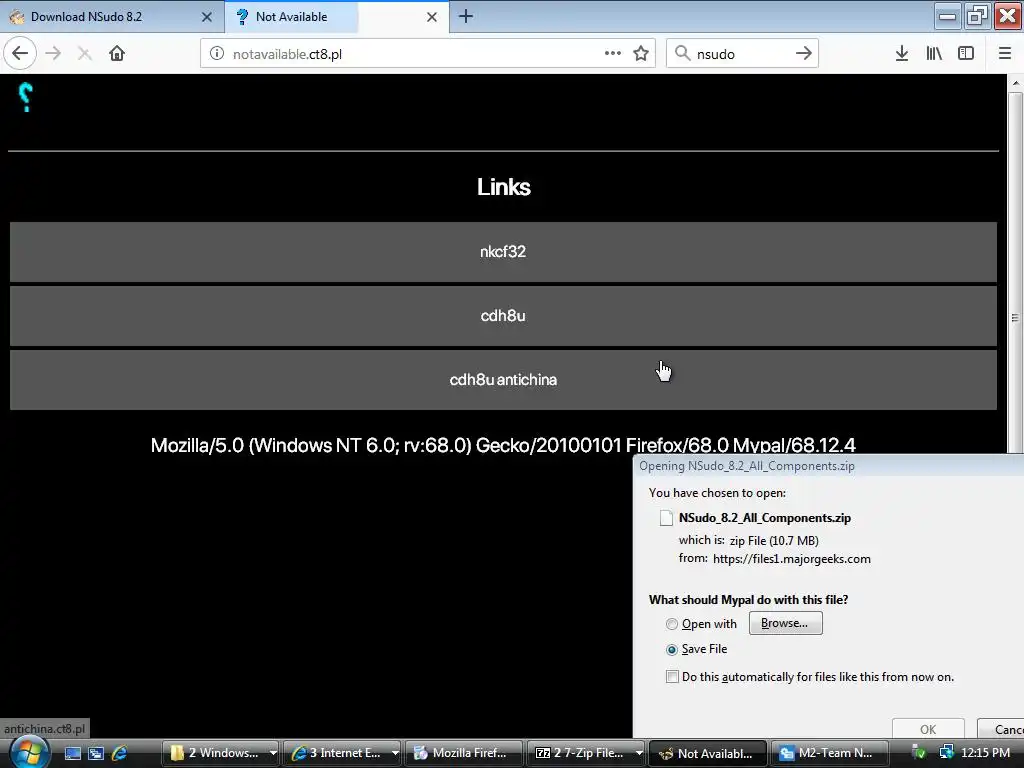Select the Save File radio button
This screenshot has width=1024, height=768.
[x=671, y=650]
